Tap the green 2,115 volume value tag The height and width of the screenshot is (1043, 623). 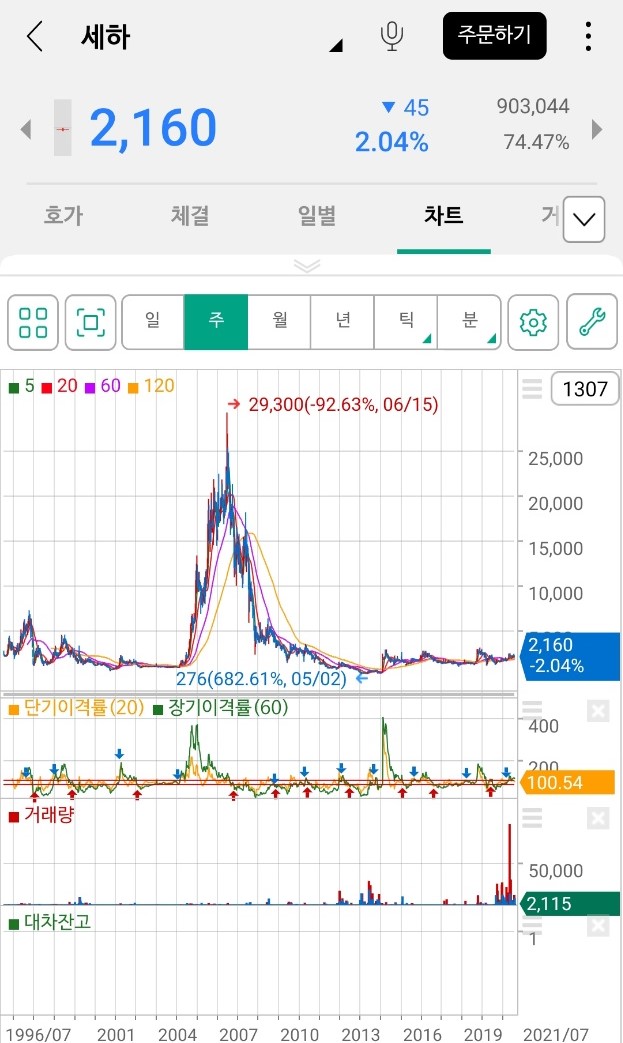tap(570, 903)
